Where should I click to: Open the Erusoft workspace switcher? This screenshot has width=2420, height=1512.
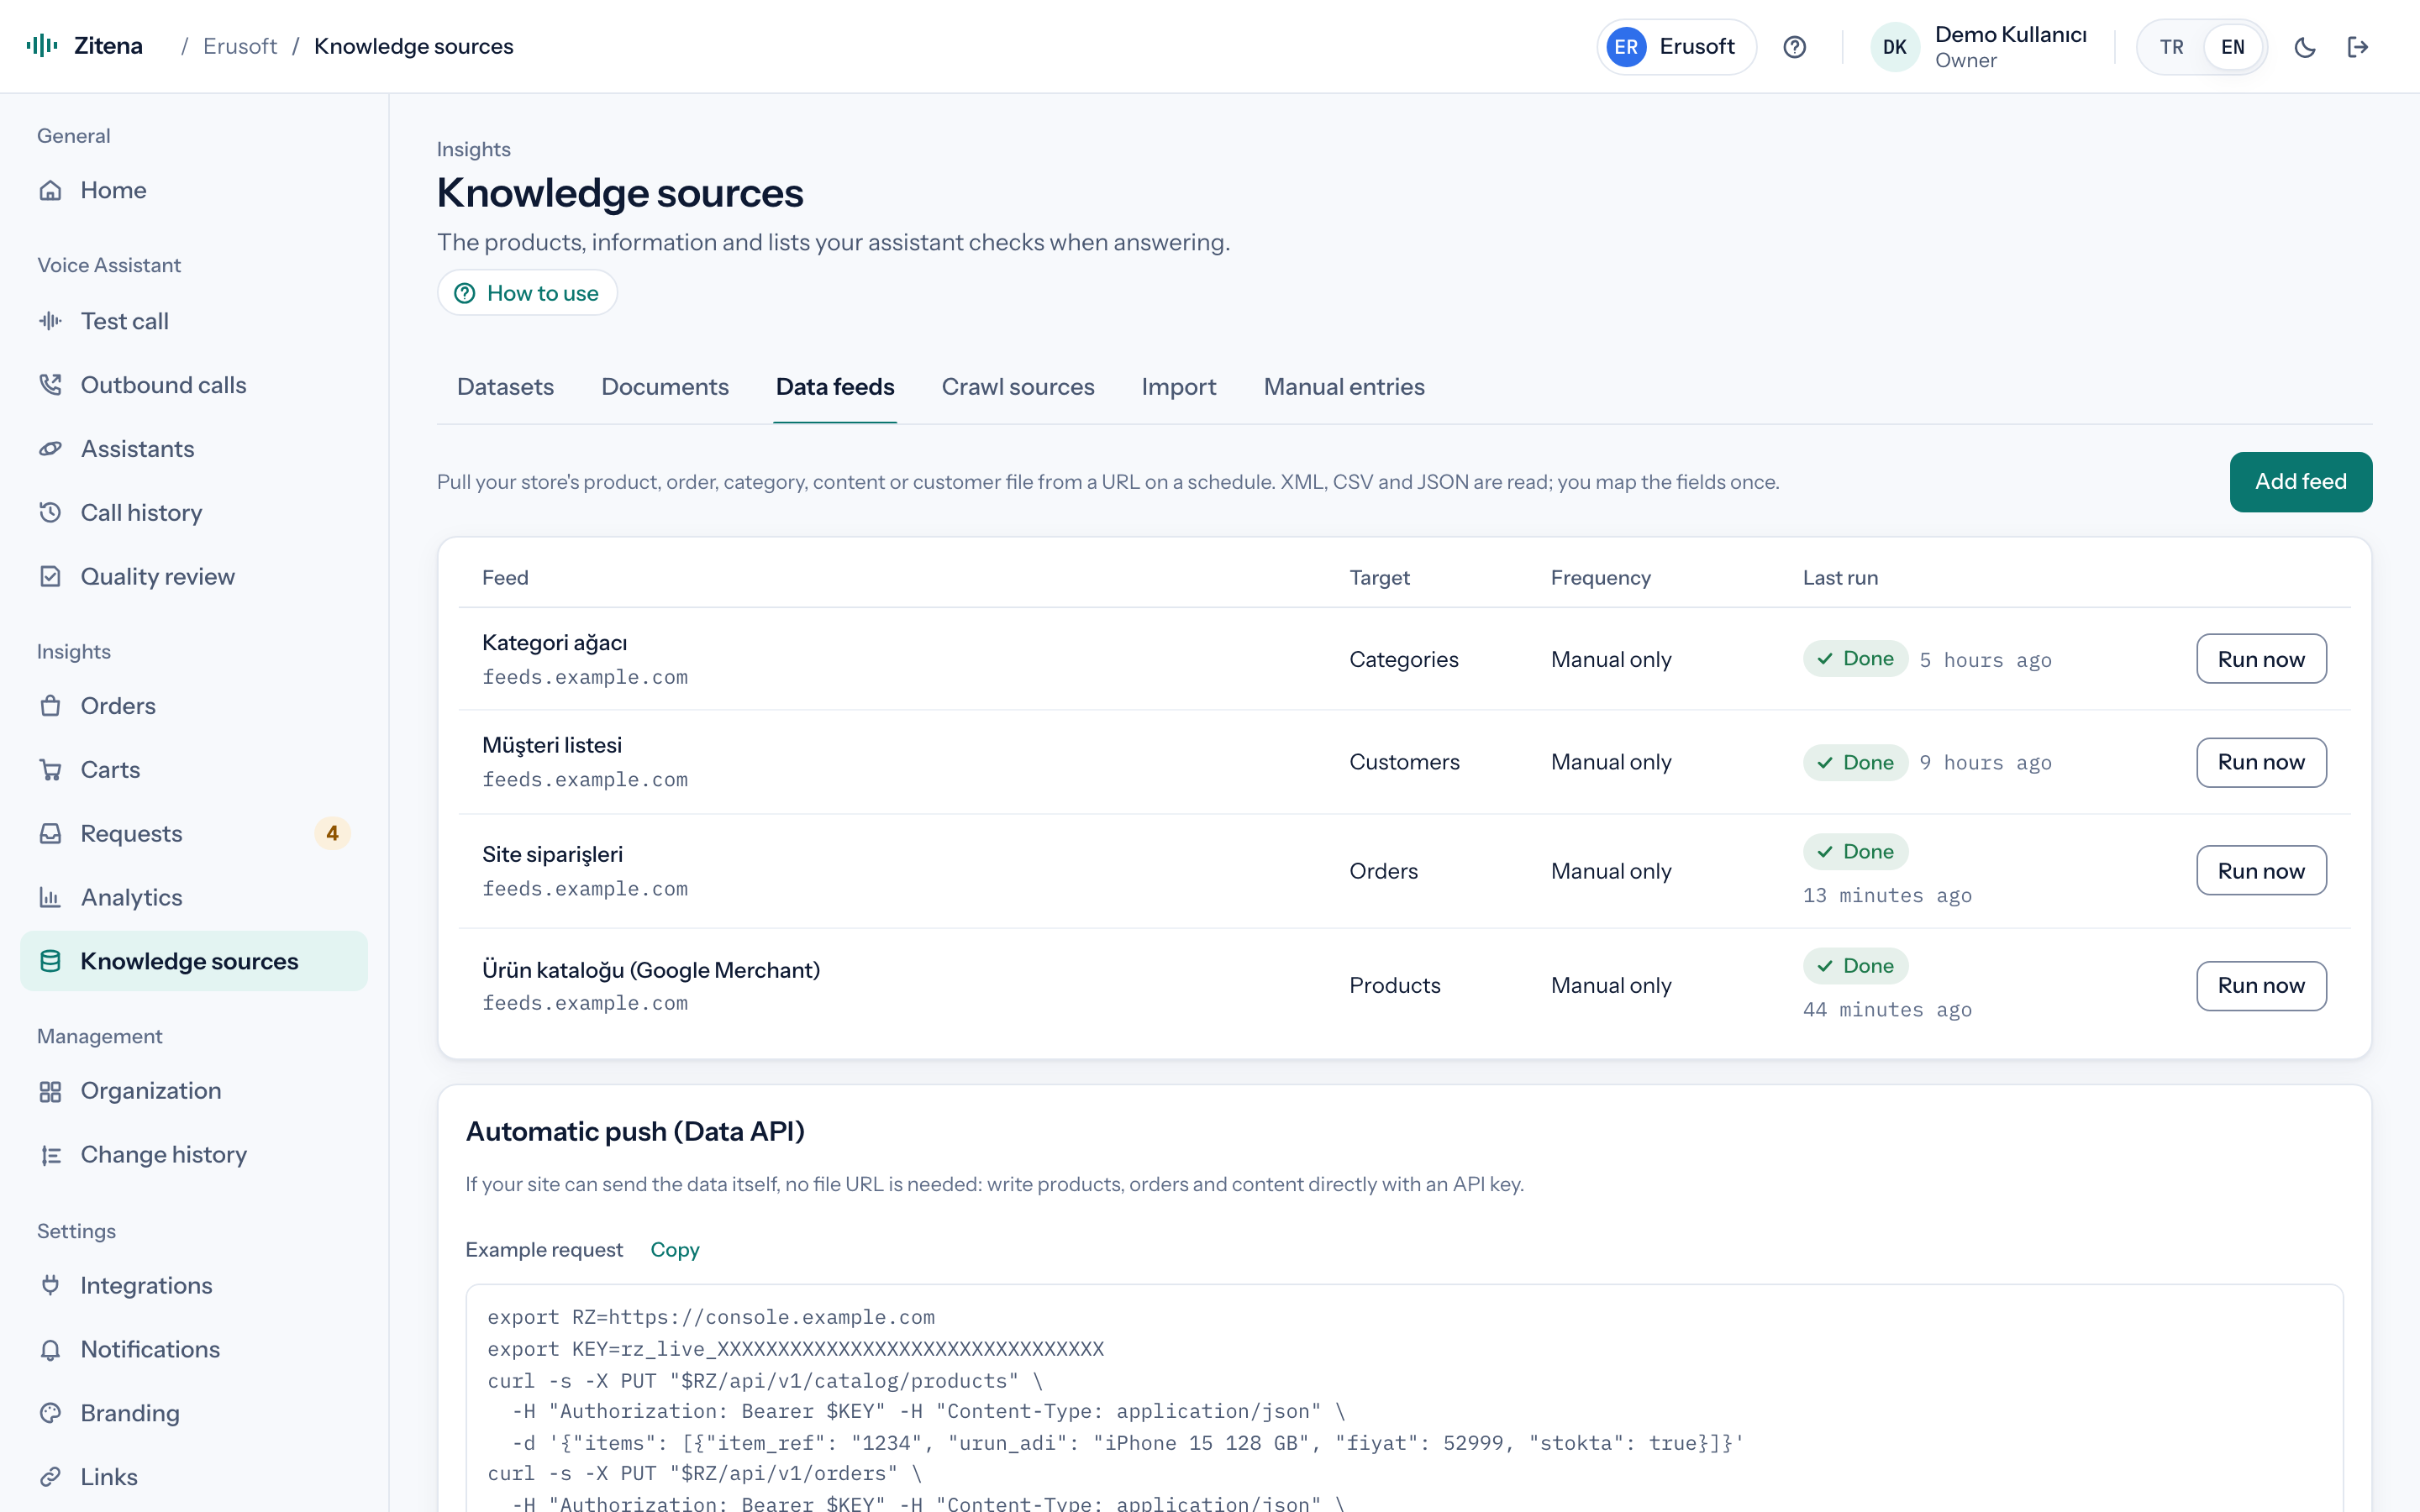tap(1676, 47)
